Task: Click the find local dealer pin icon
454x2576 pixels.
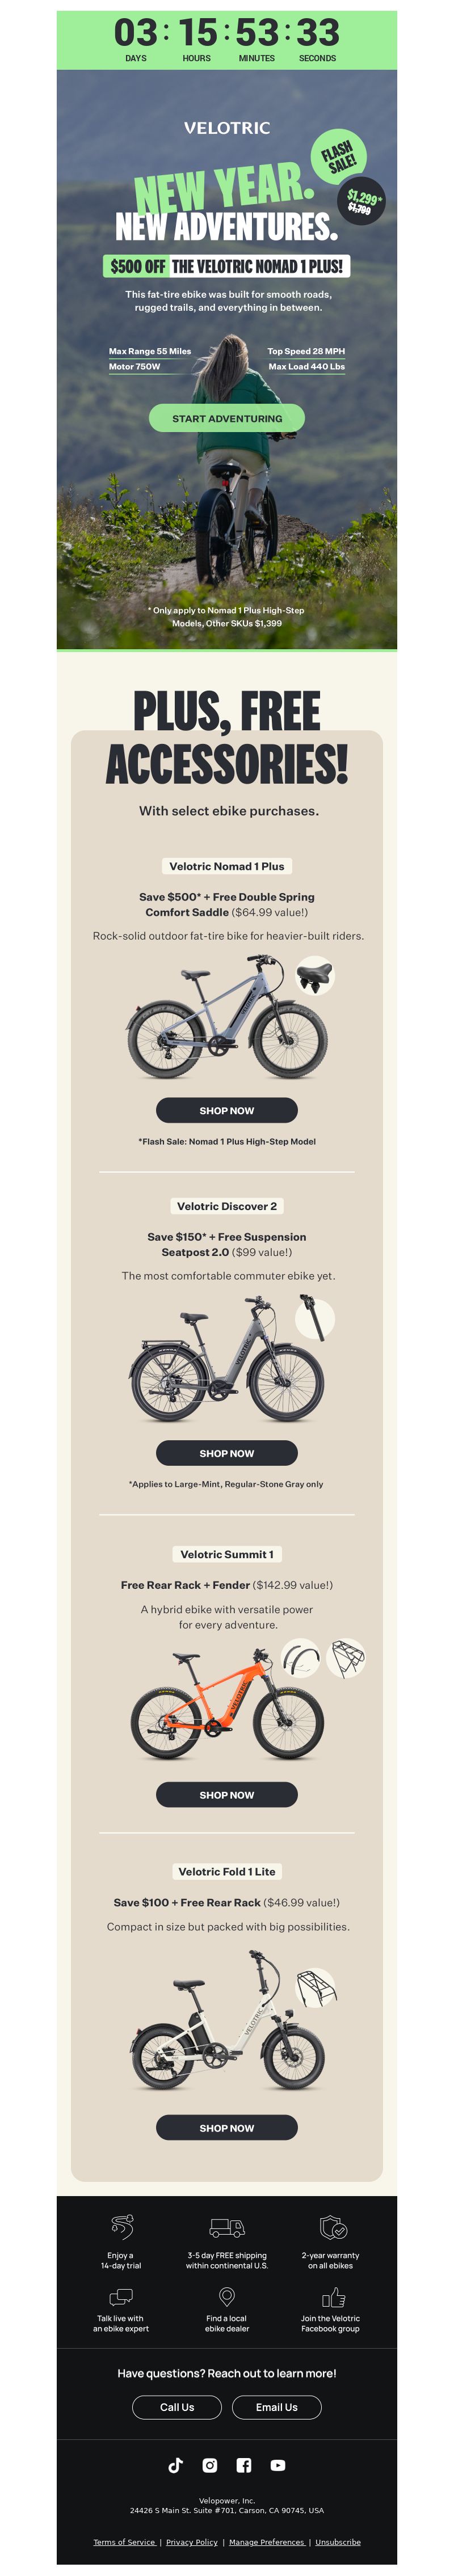Action: coord(227,2296)
